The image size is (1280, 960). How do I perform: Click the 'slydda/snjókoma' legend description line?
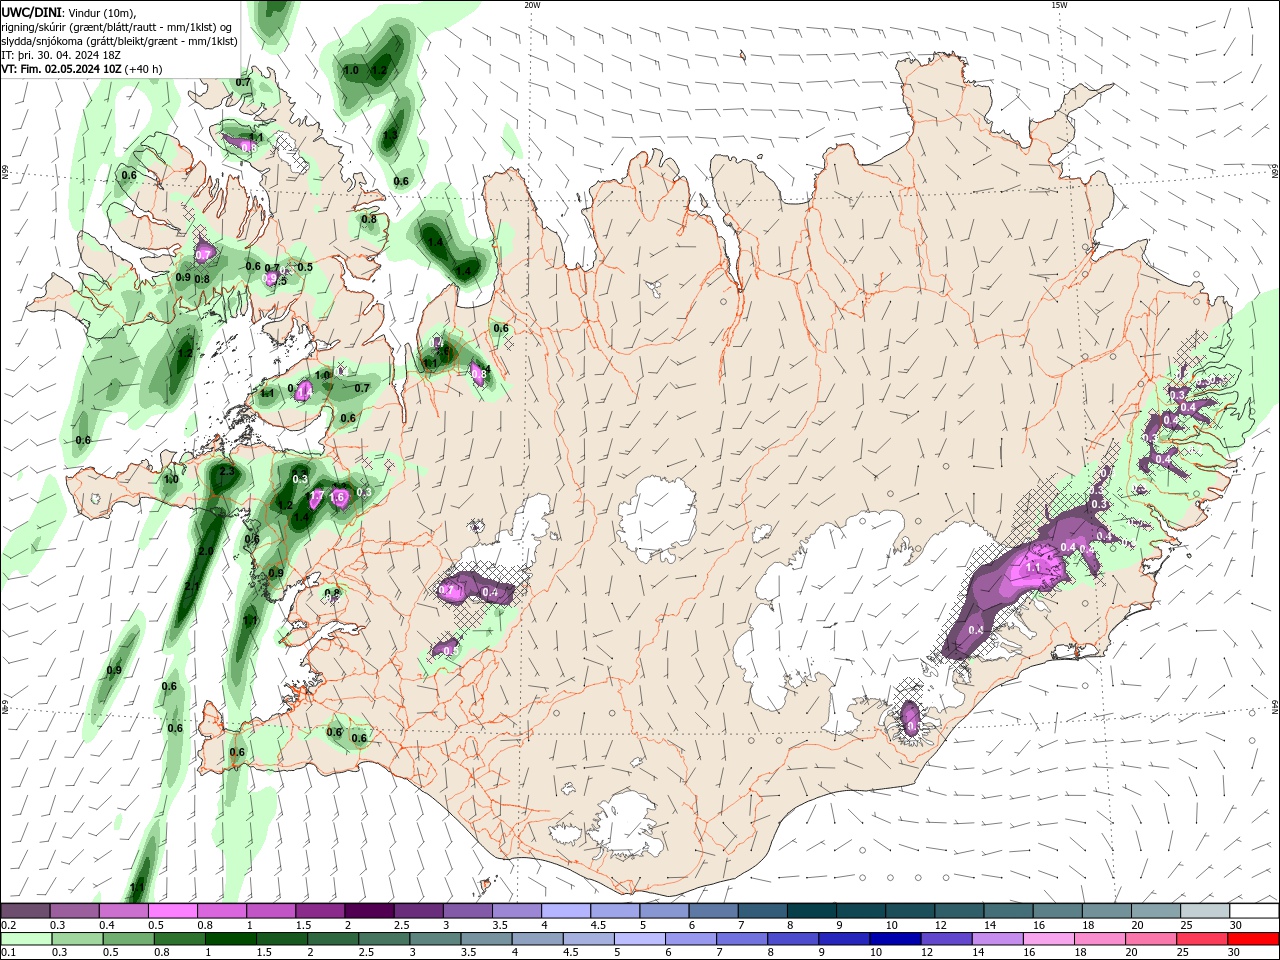tap(119, 41)
